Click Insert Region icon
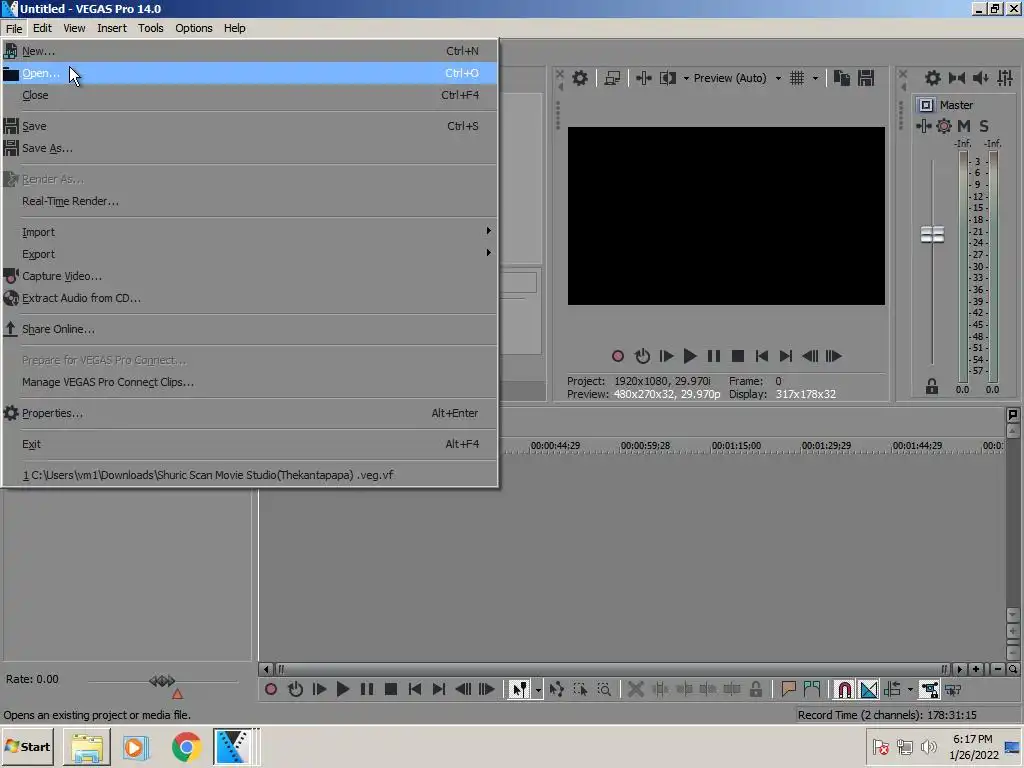1024x768 pixels. [x=812, y=689]
